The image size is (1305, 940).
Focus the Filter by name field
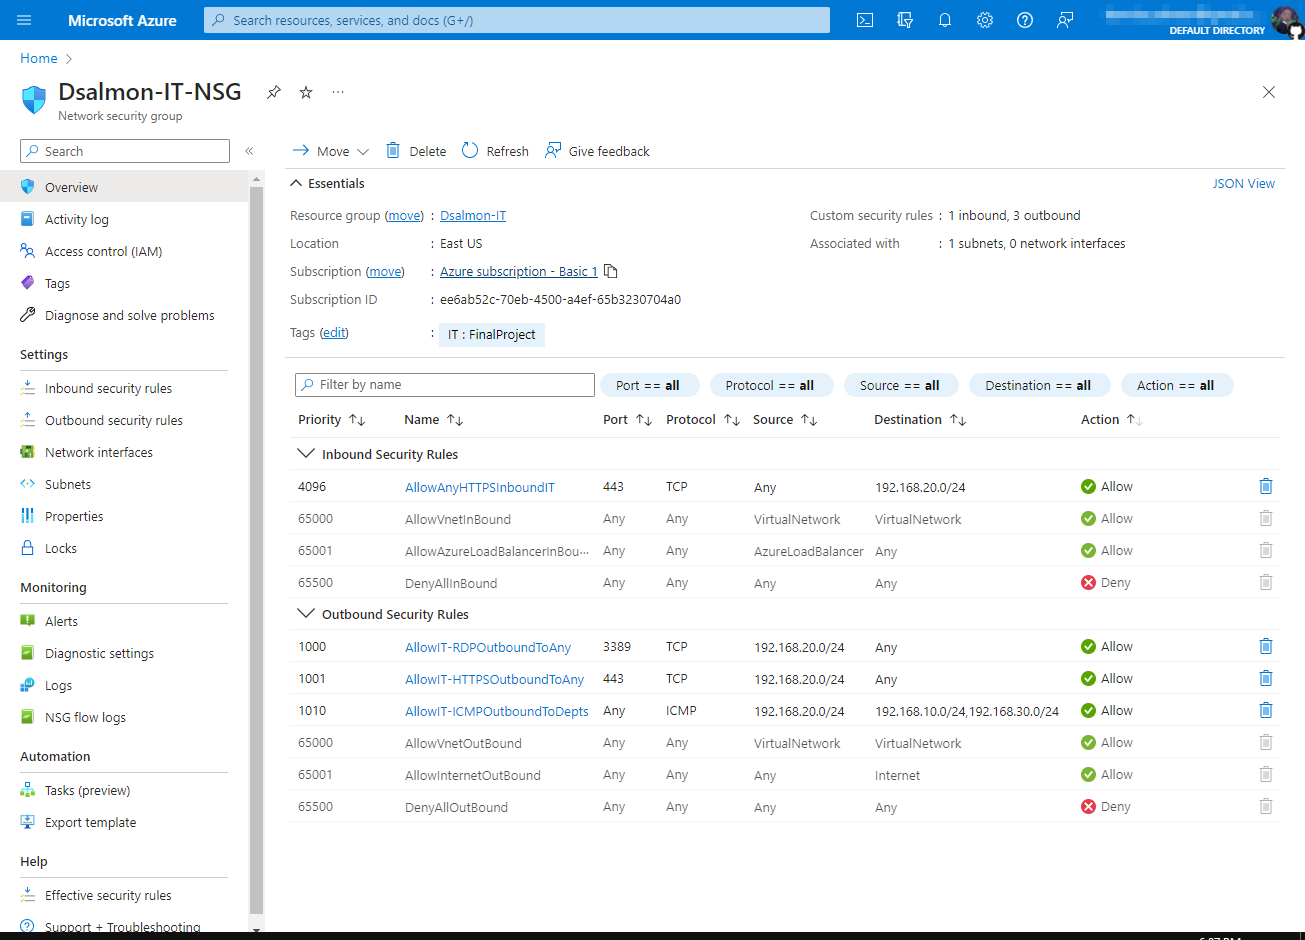pyautogui.click(x=445, y=385)
